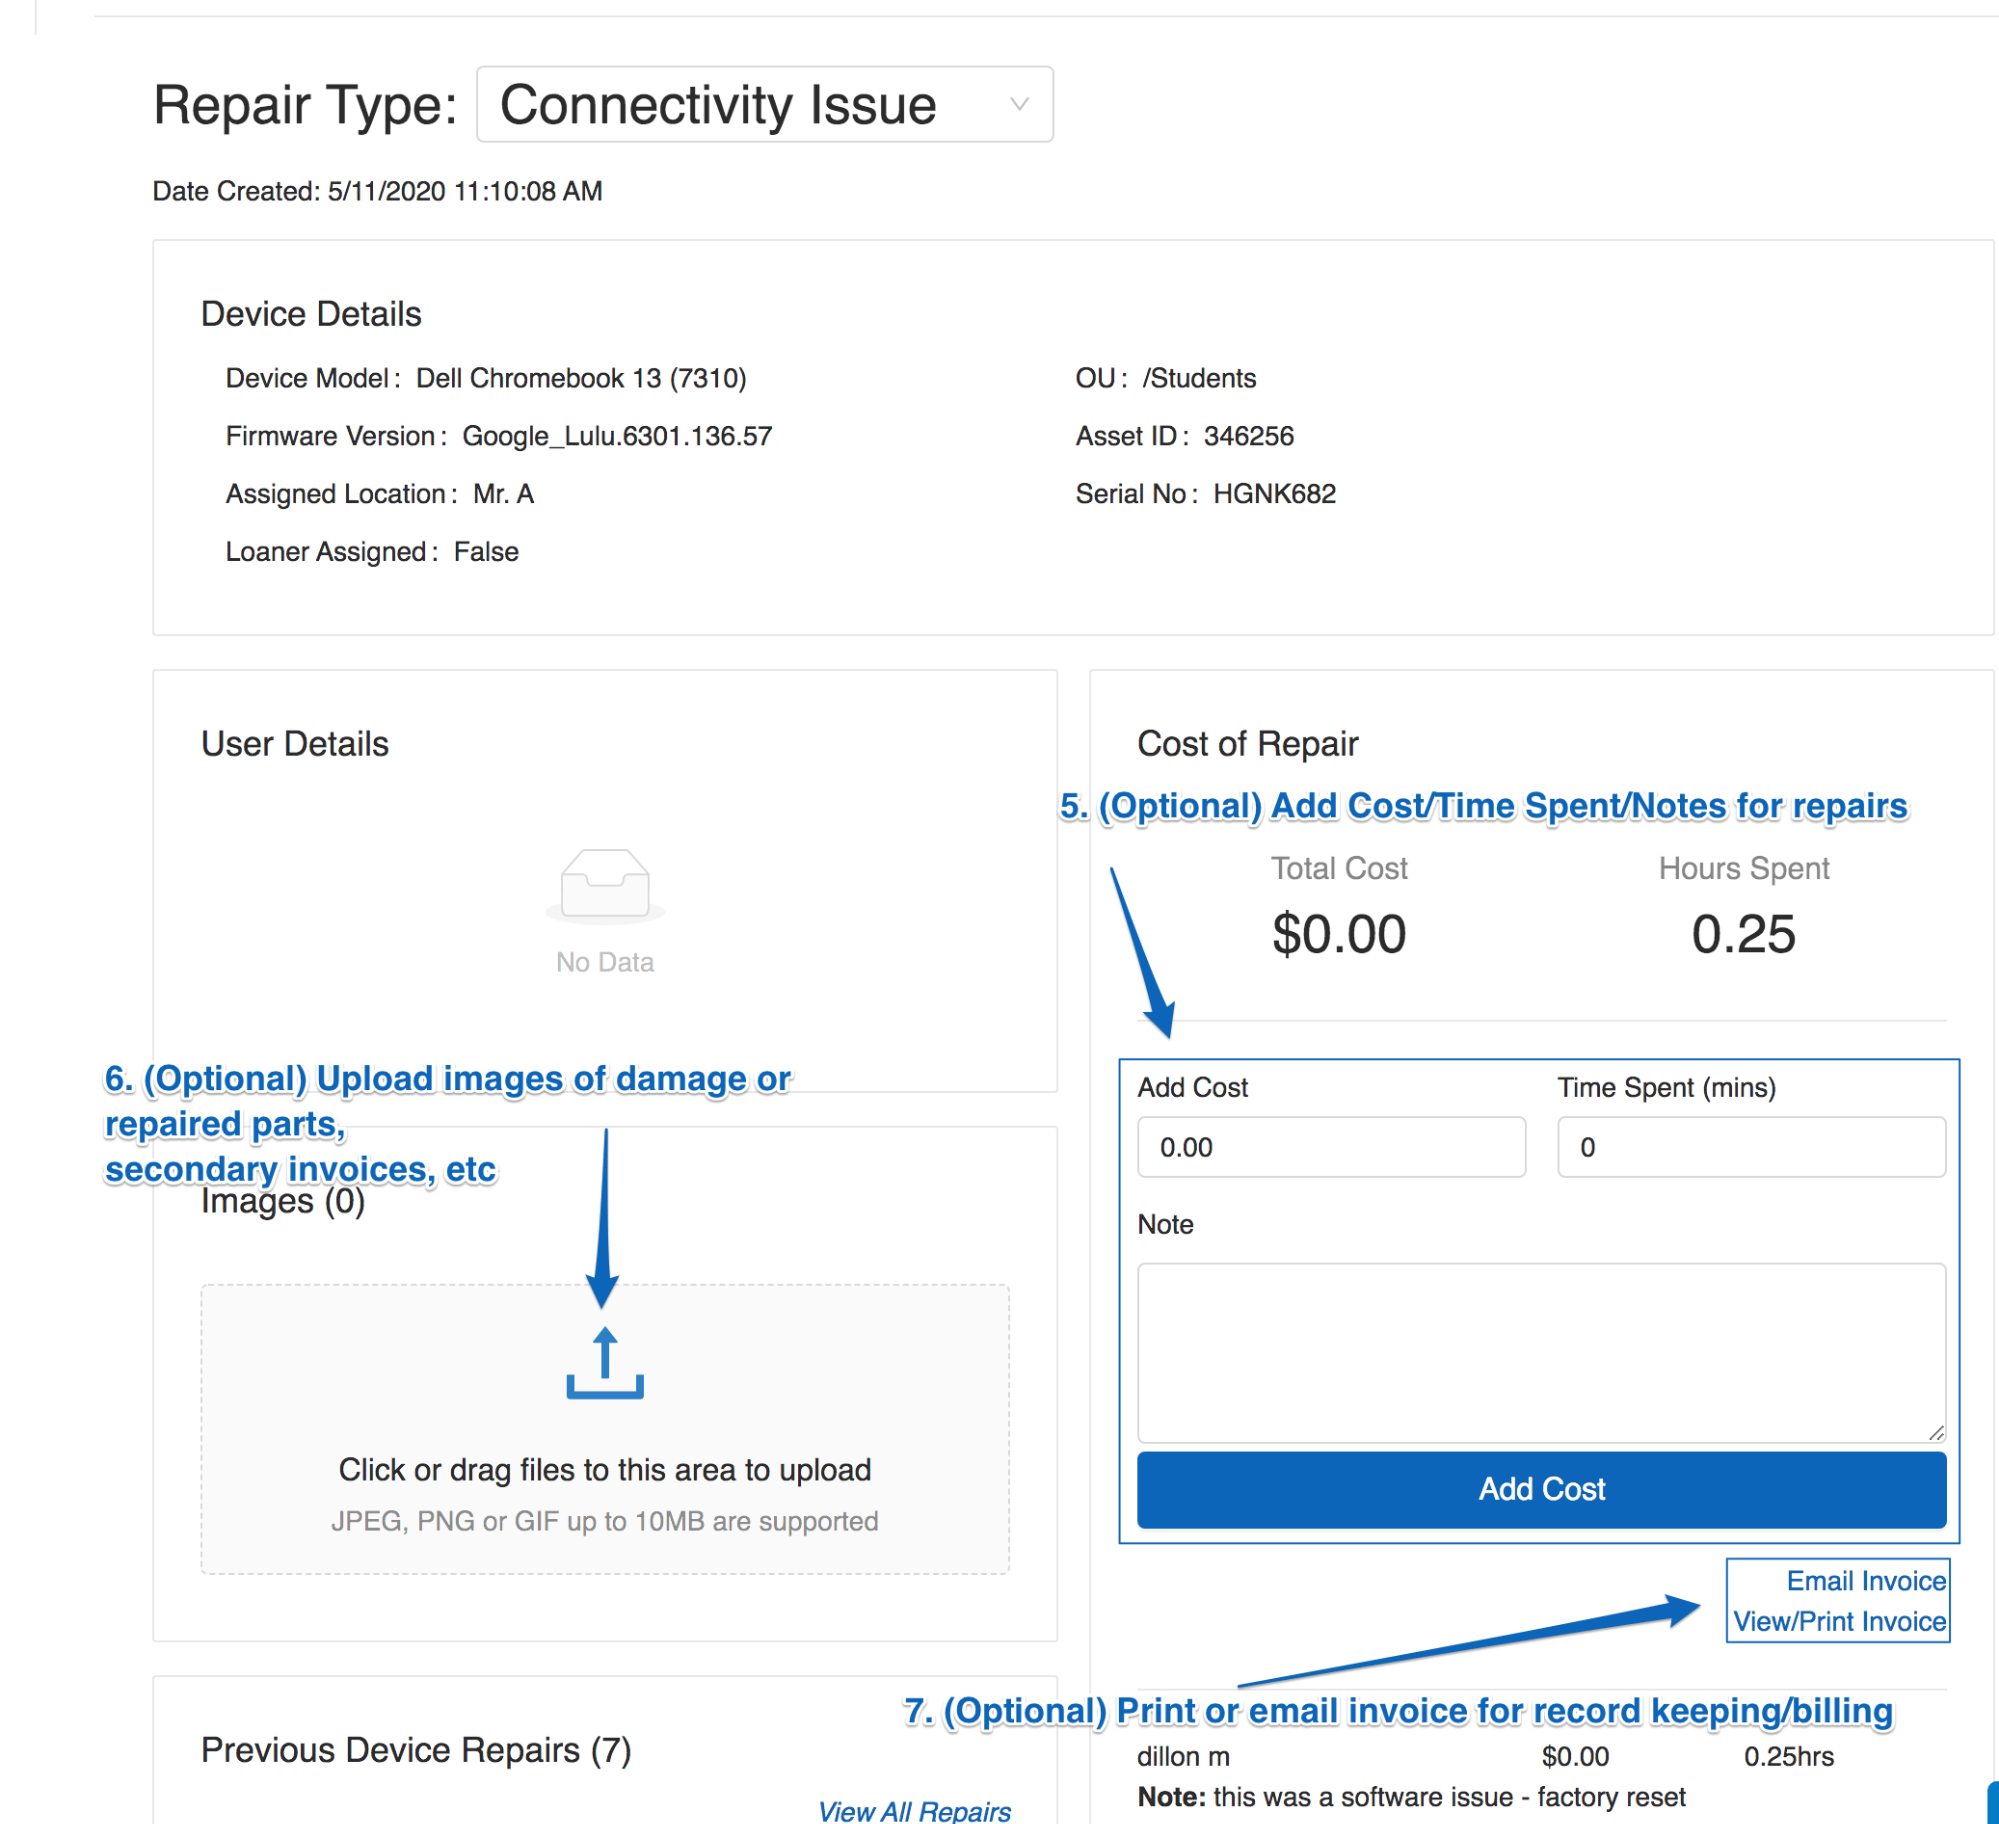The height and width of the screenshot is (1824, 1999).
Task: Click the Add Cost amount field
Action: [x=1331, y=1147]
